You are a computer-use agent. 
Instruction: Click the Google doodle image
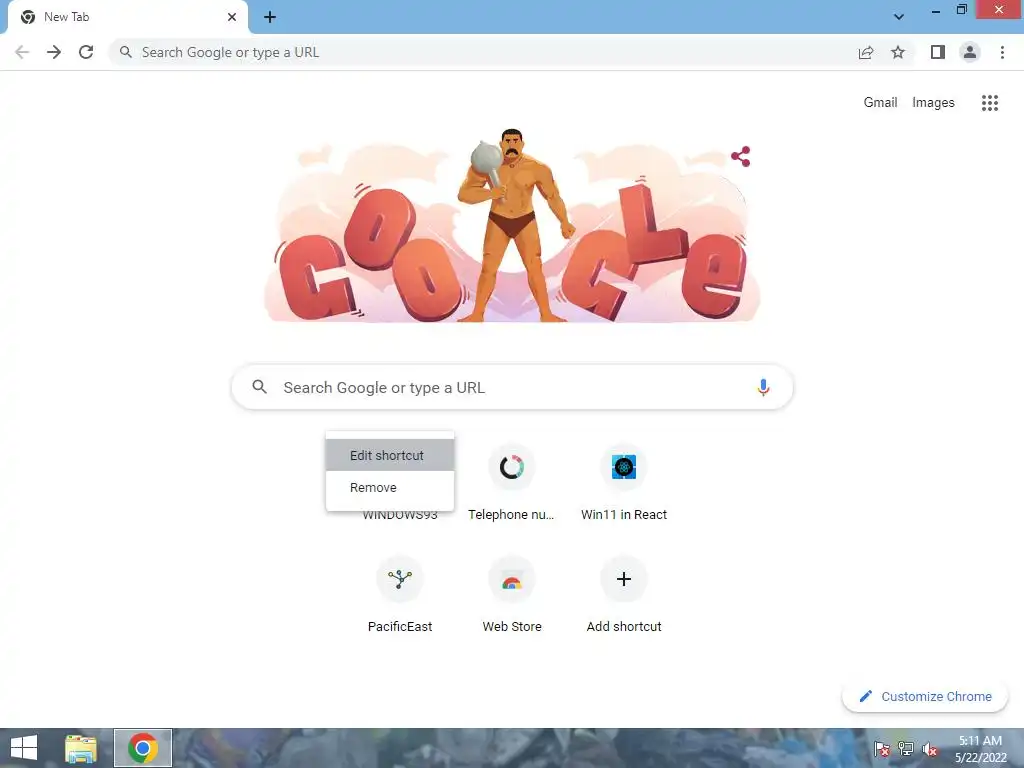click(x=511, y=225)
